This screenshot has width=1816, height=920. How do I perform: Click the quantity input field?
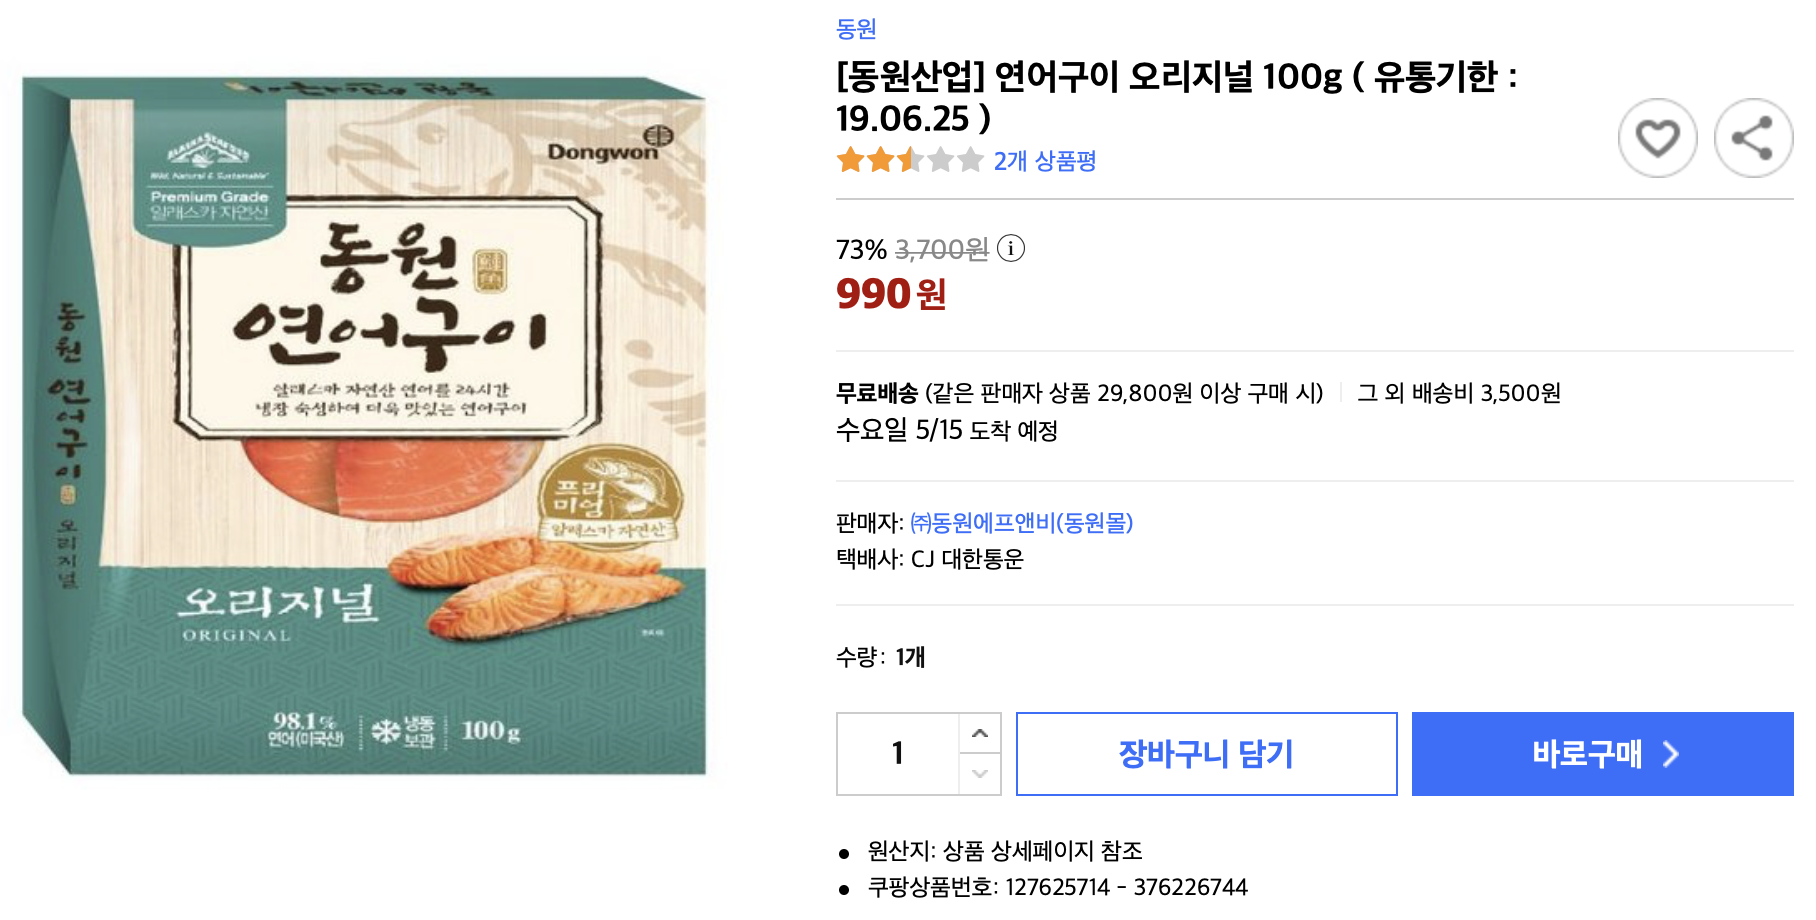(x=898, y=754)
